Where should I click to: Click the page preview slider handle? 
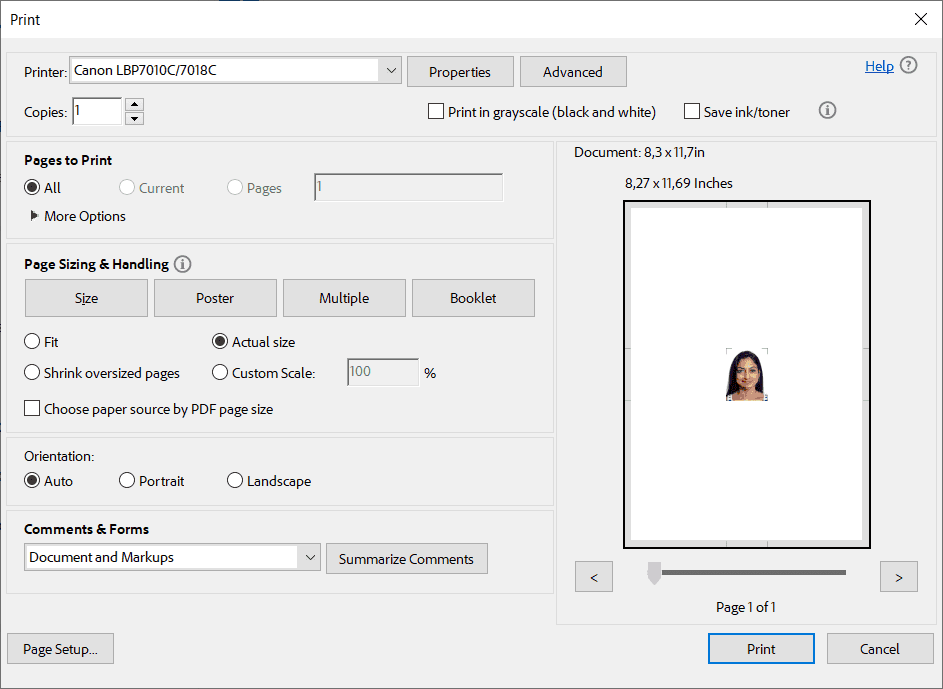coord(654,573)
